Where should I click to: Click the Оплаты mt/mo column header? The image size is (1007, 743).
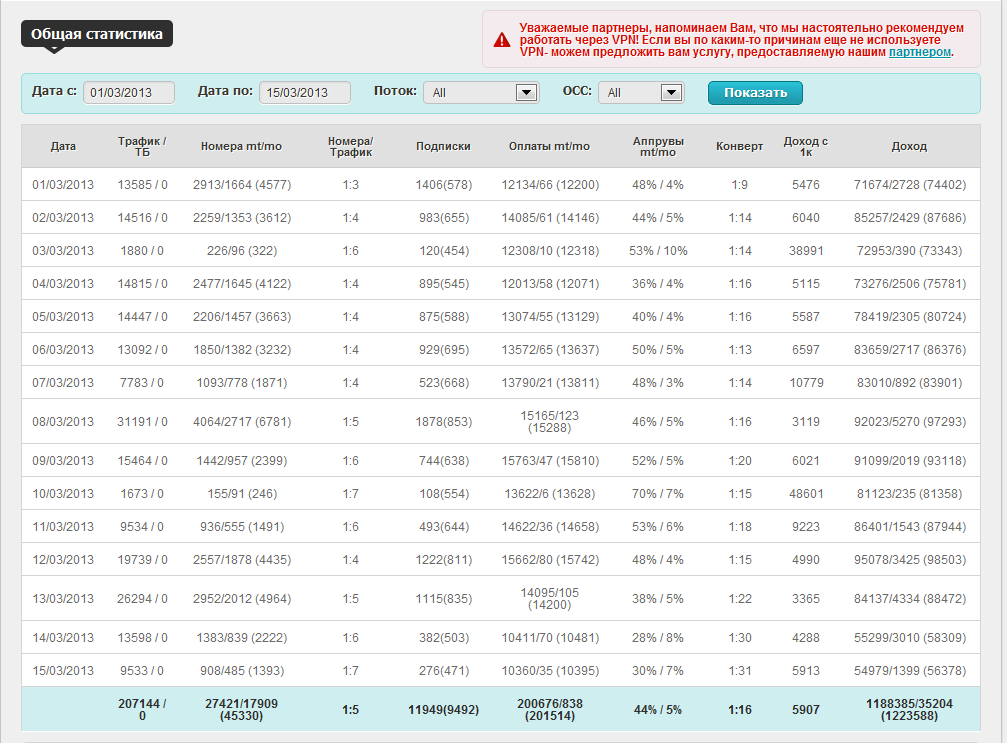[x=549, y=146]
